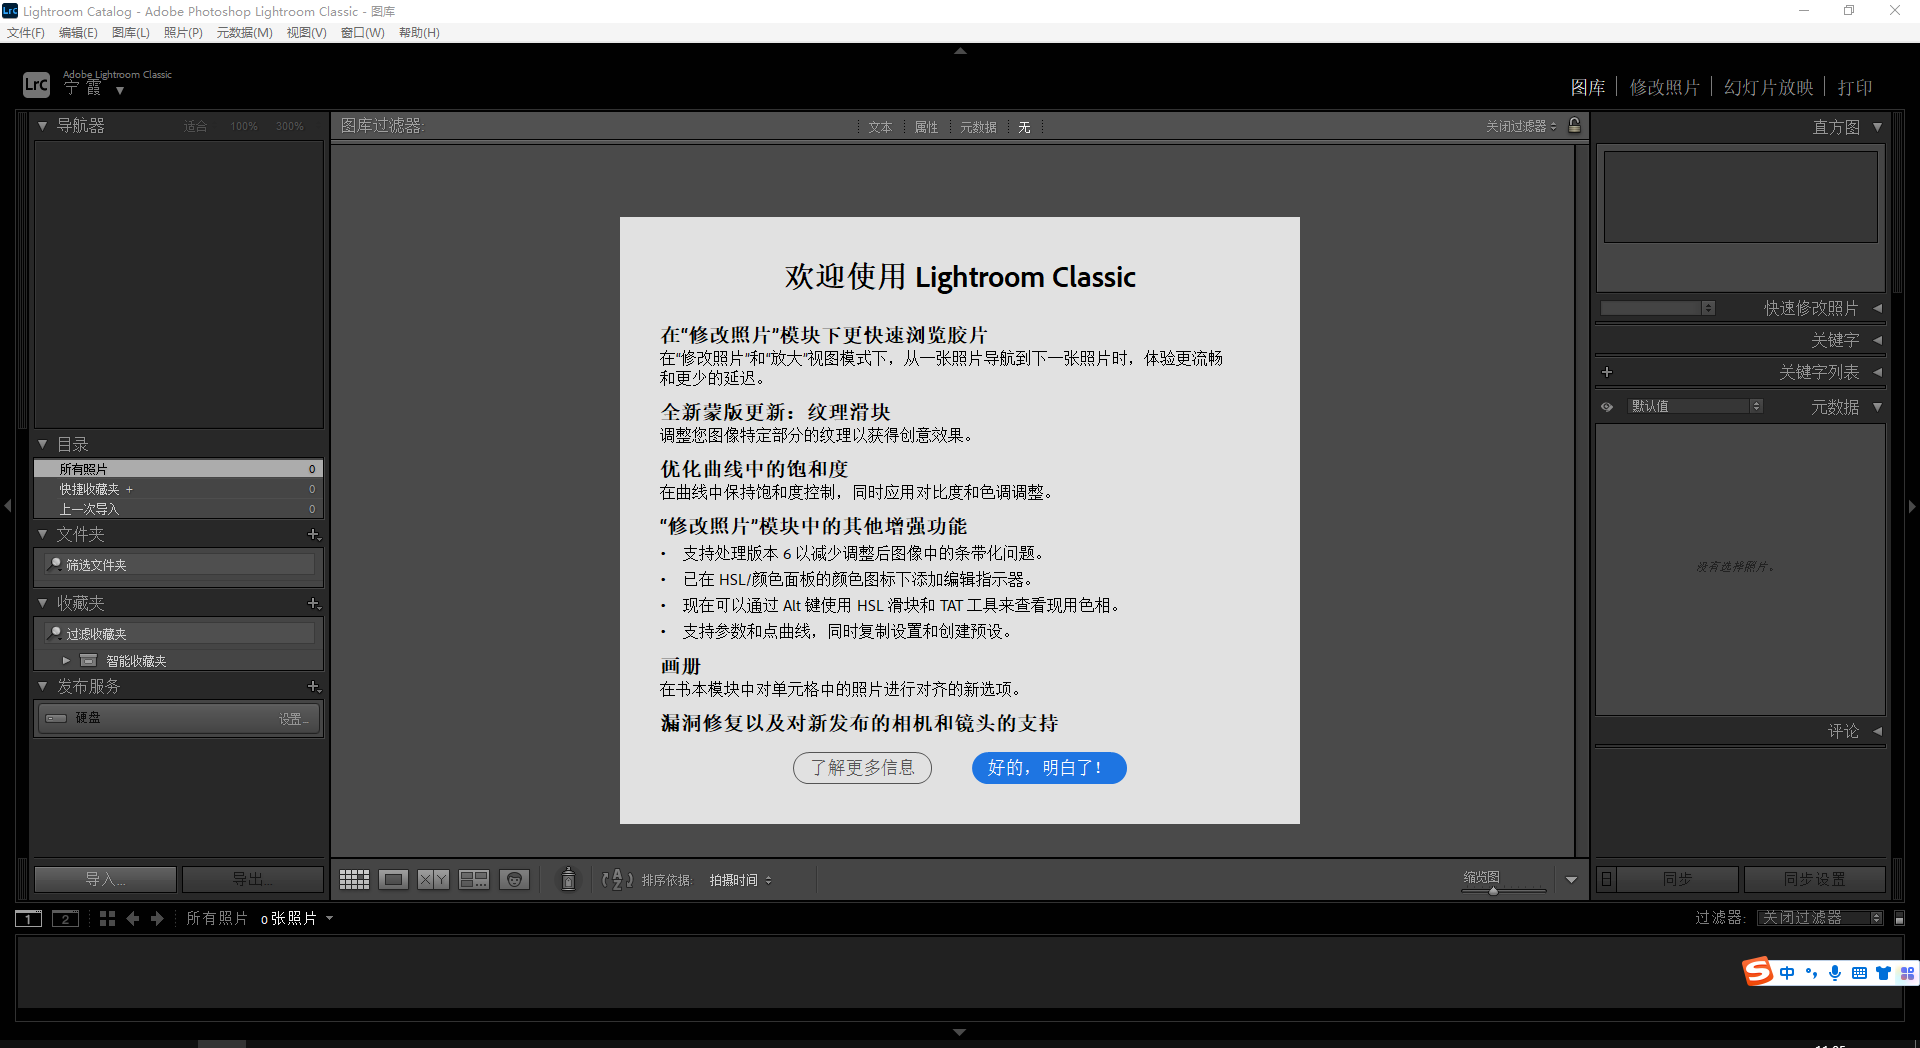Collapse the 发布服务 panel
The height and width of the screenshot is (1048, 1920).
click(42, 687)
